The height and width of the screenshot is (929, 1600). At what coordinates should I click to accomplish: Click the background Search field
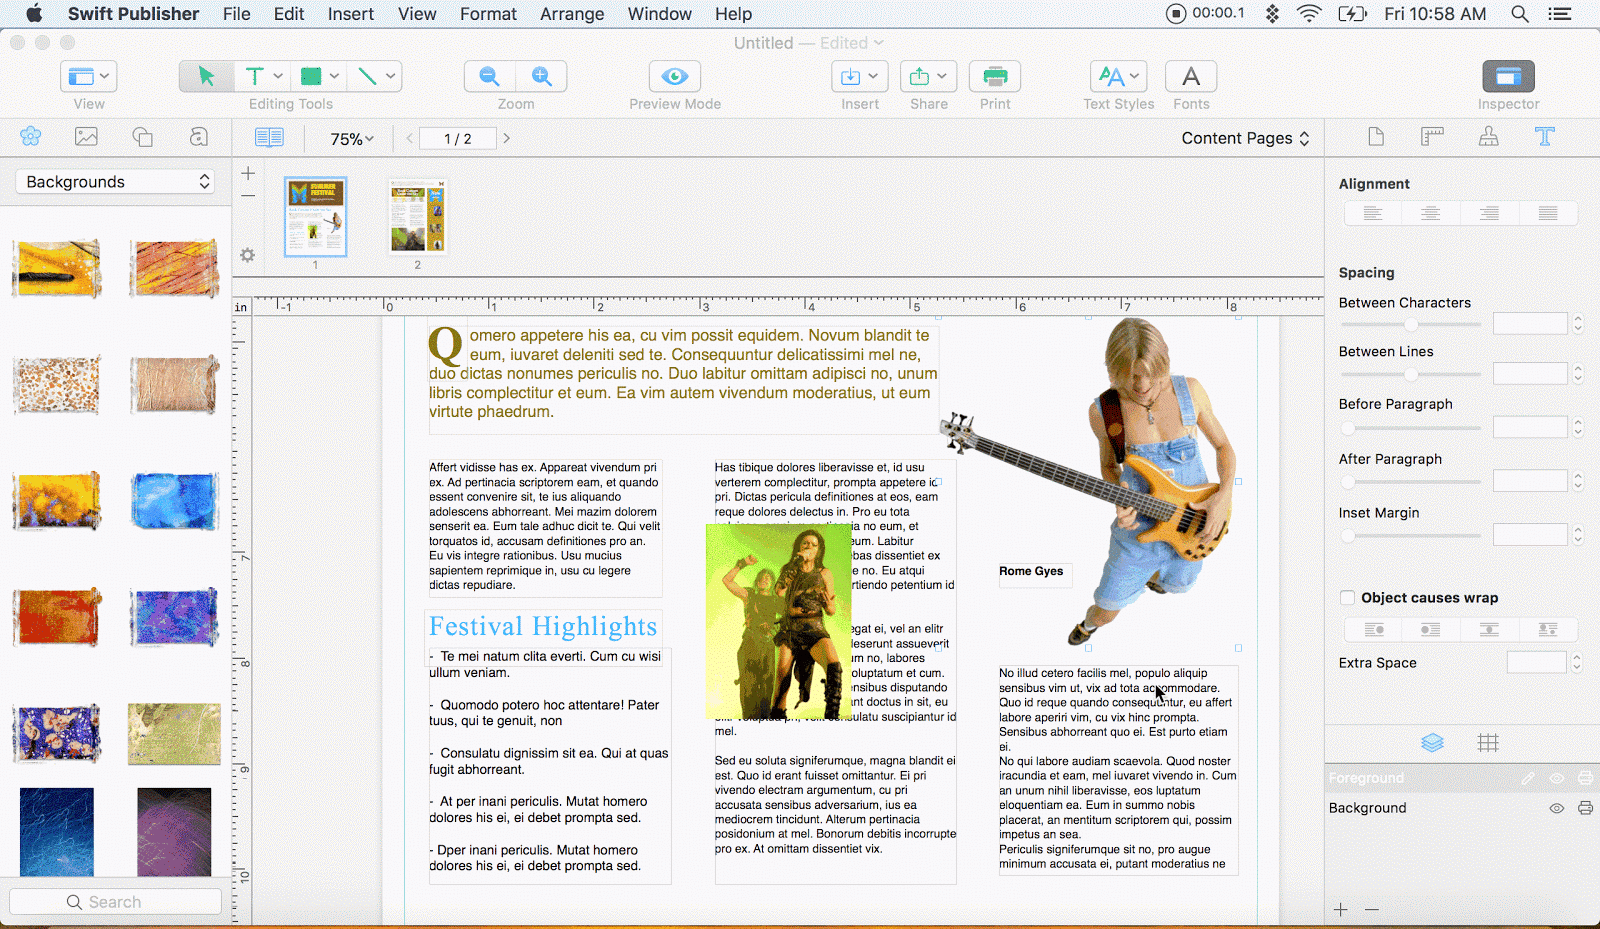pyautogui.click(x=116, y=901)
